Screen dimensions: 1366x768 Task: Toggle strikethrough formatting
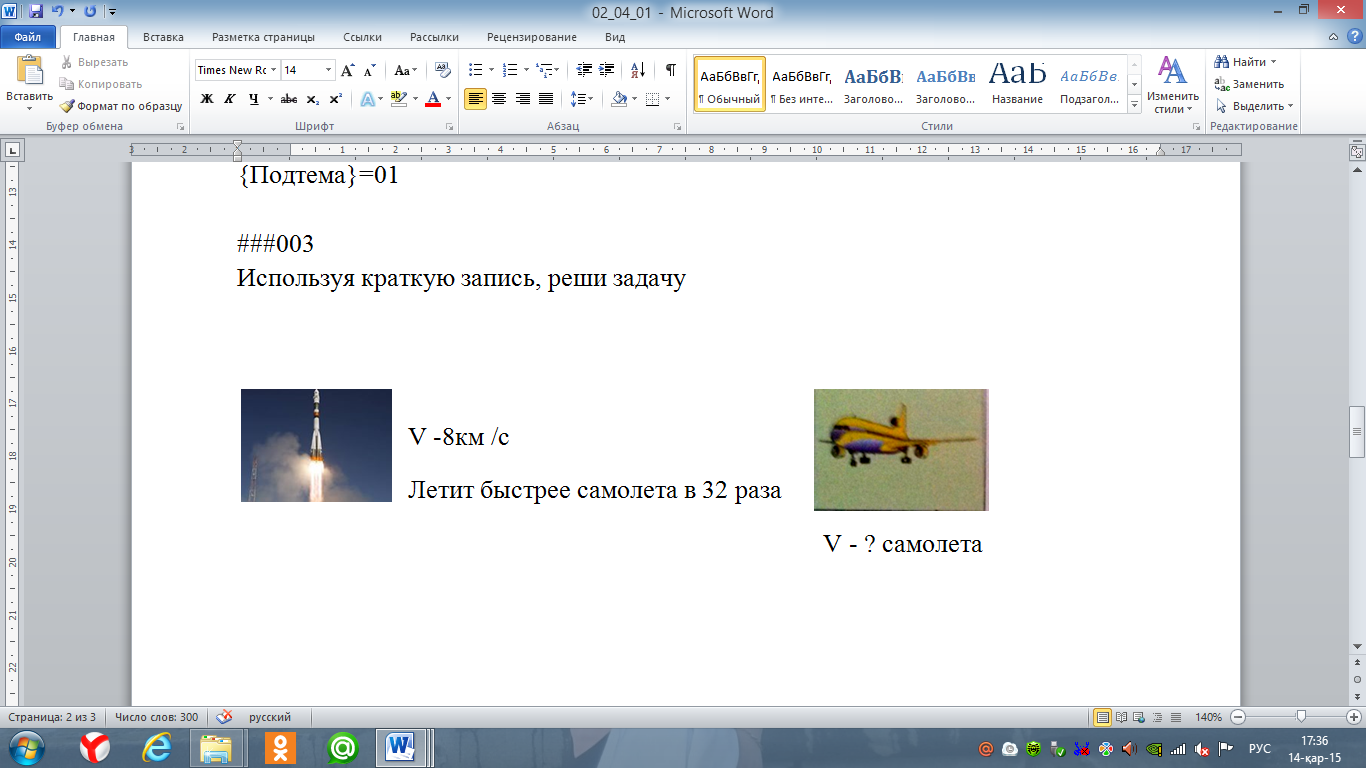click(x=289, y=98)
